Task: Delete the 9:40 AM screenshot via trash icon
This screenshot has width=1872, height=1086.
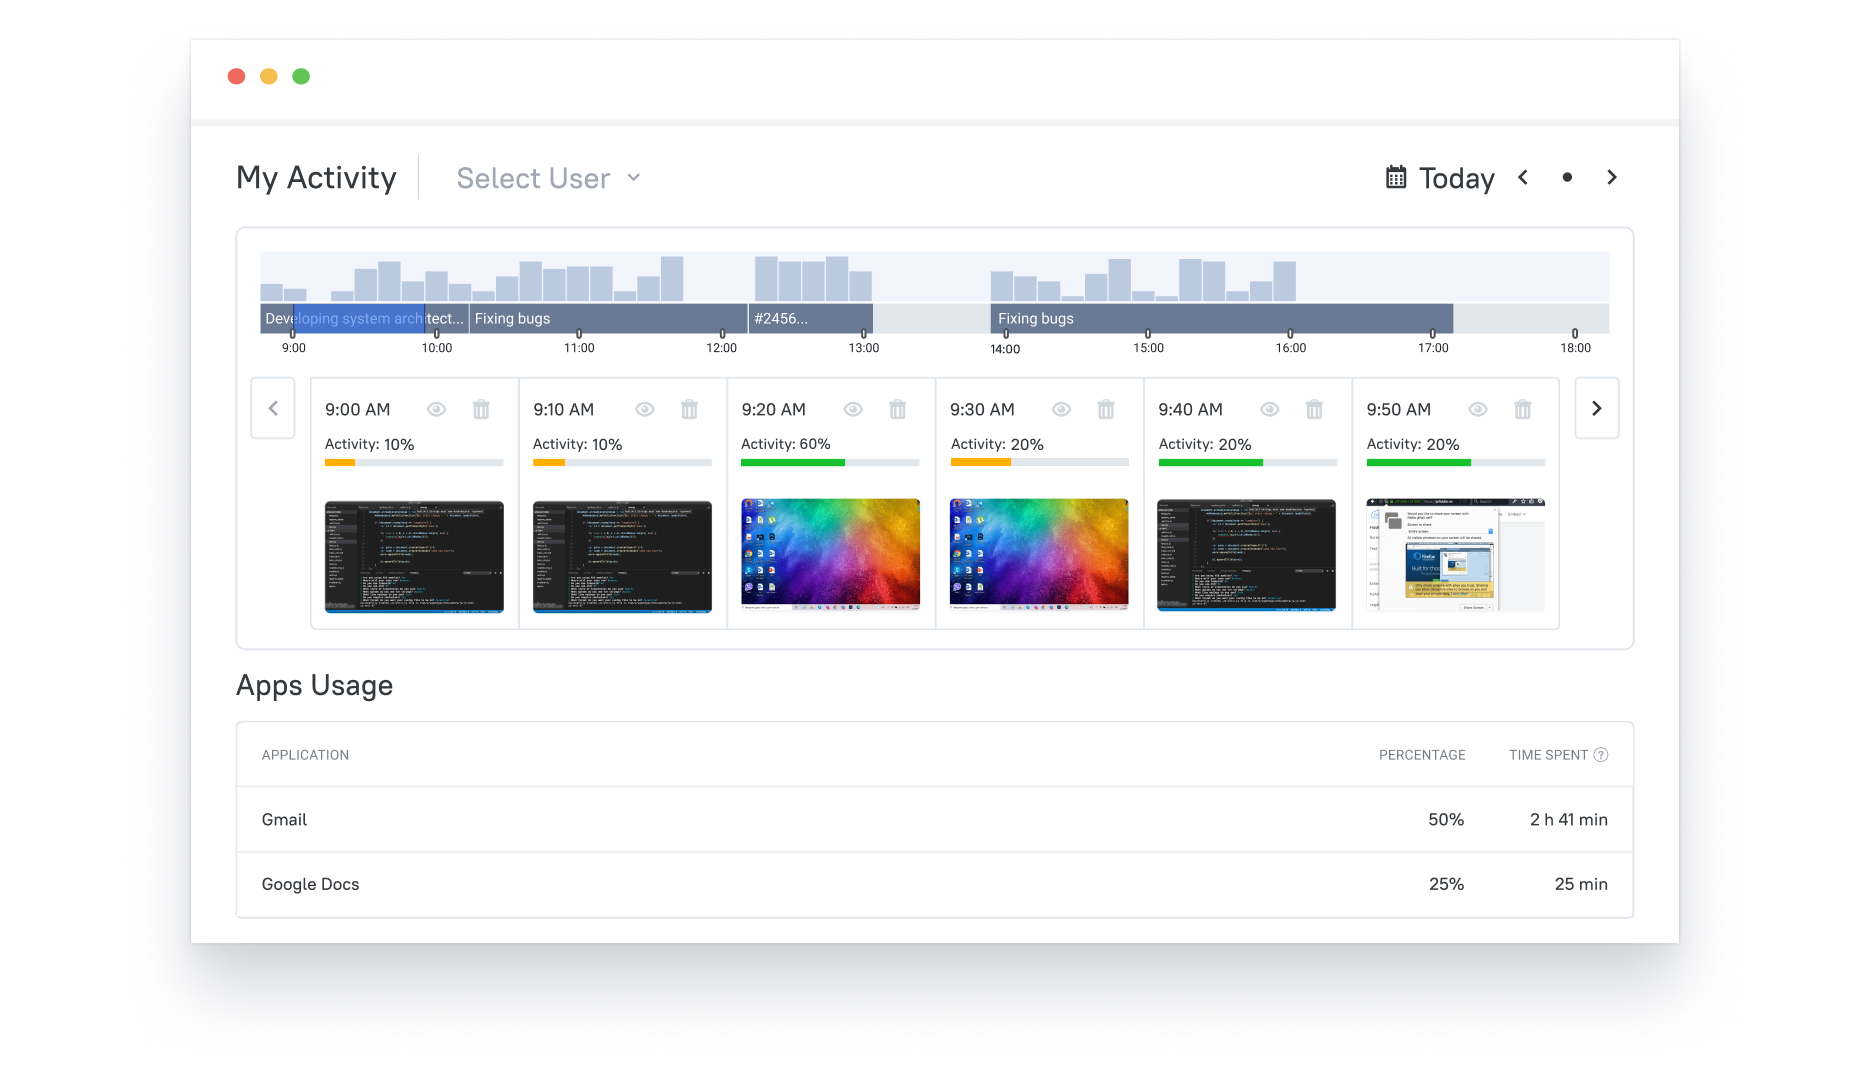Action: point(1314,409)
